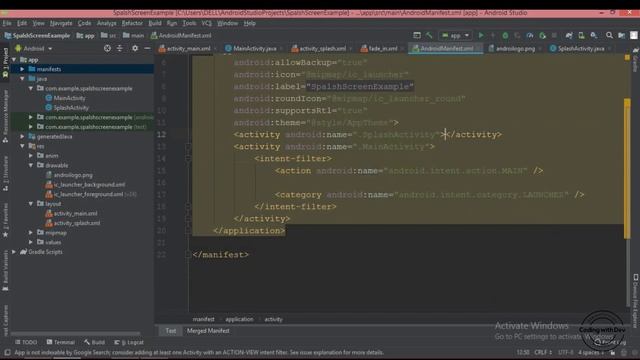This screenshot has height=360, width=640.
Task: Open the Search Everywhere magnifier icon
Action: coord(609,36)
